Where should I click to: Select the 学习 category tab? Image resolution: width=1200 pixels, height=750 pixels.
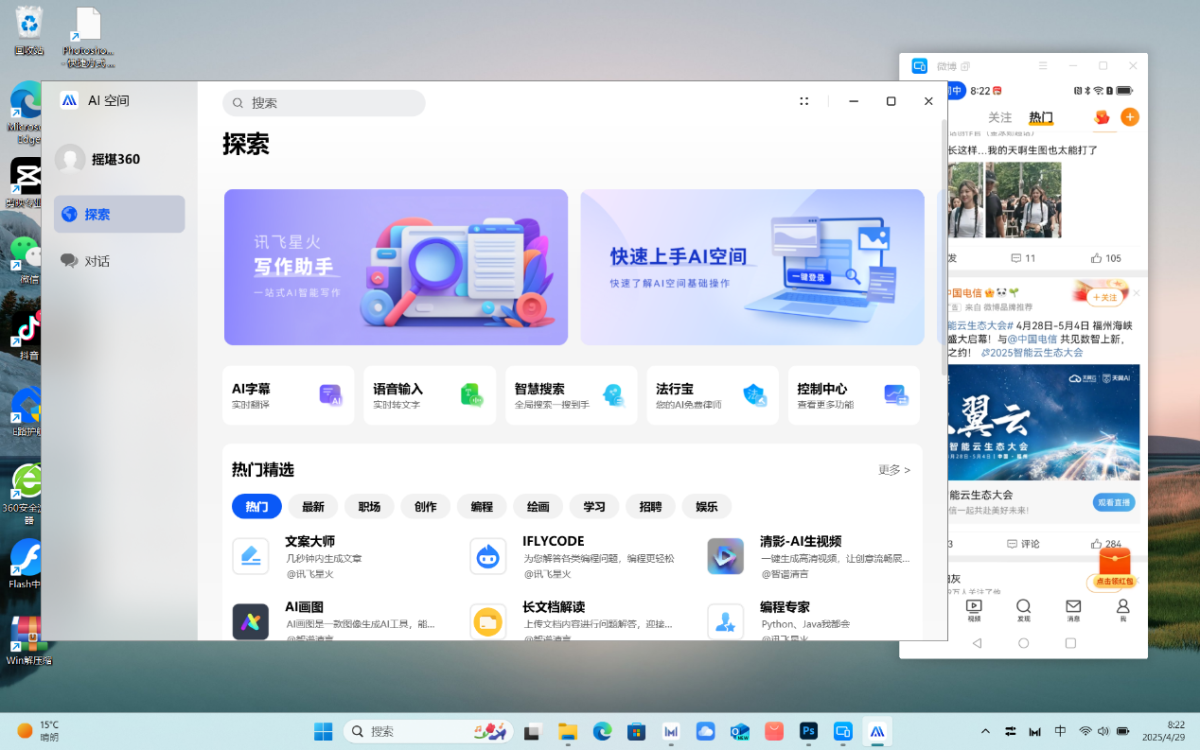[595, 507]
